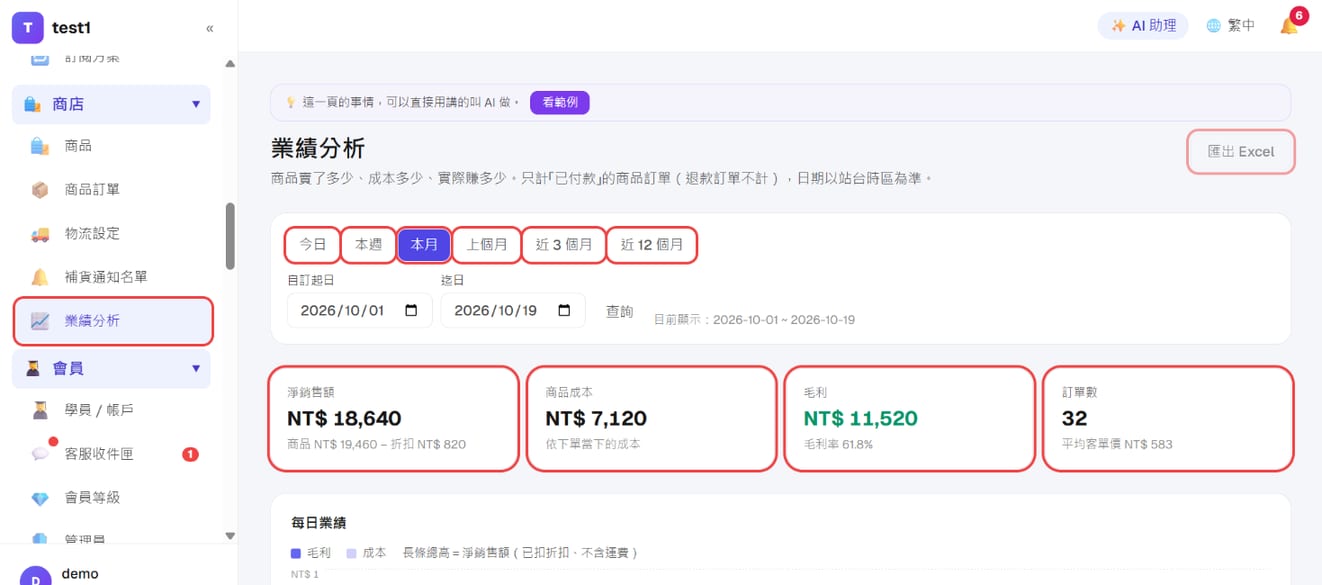Click the 訂單數 32 card
The image size is (1322, 585).
tap(1168, 419)
